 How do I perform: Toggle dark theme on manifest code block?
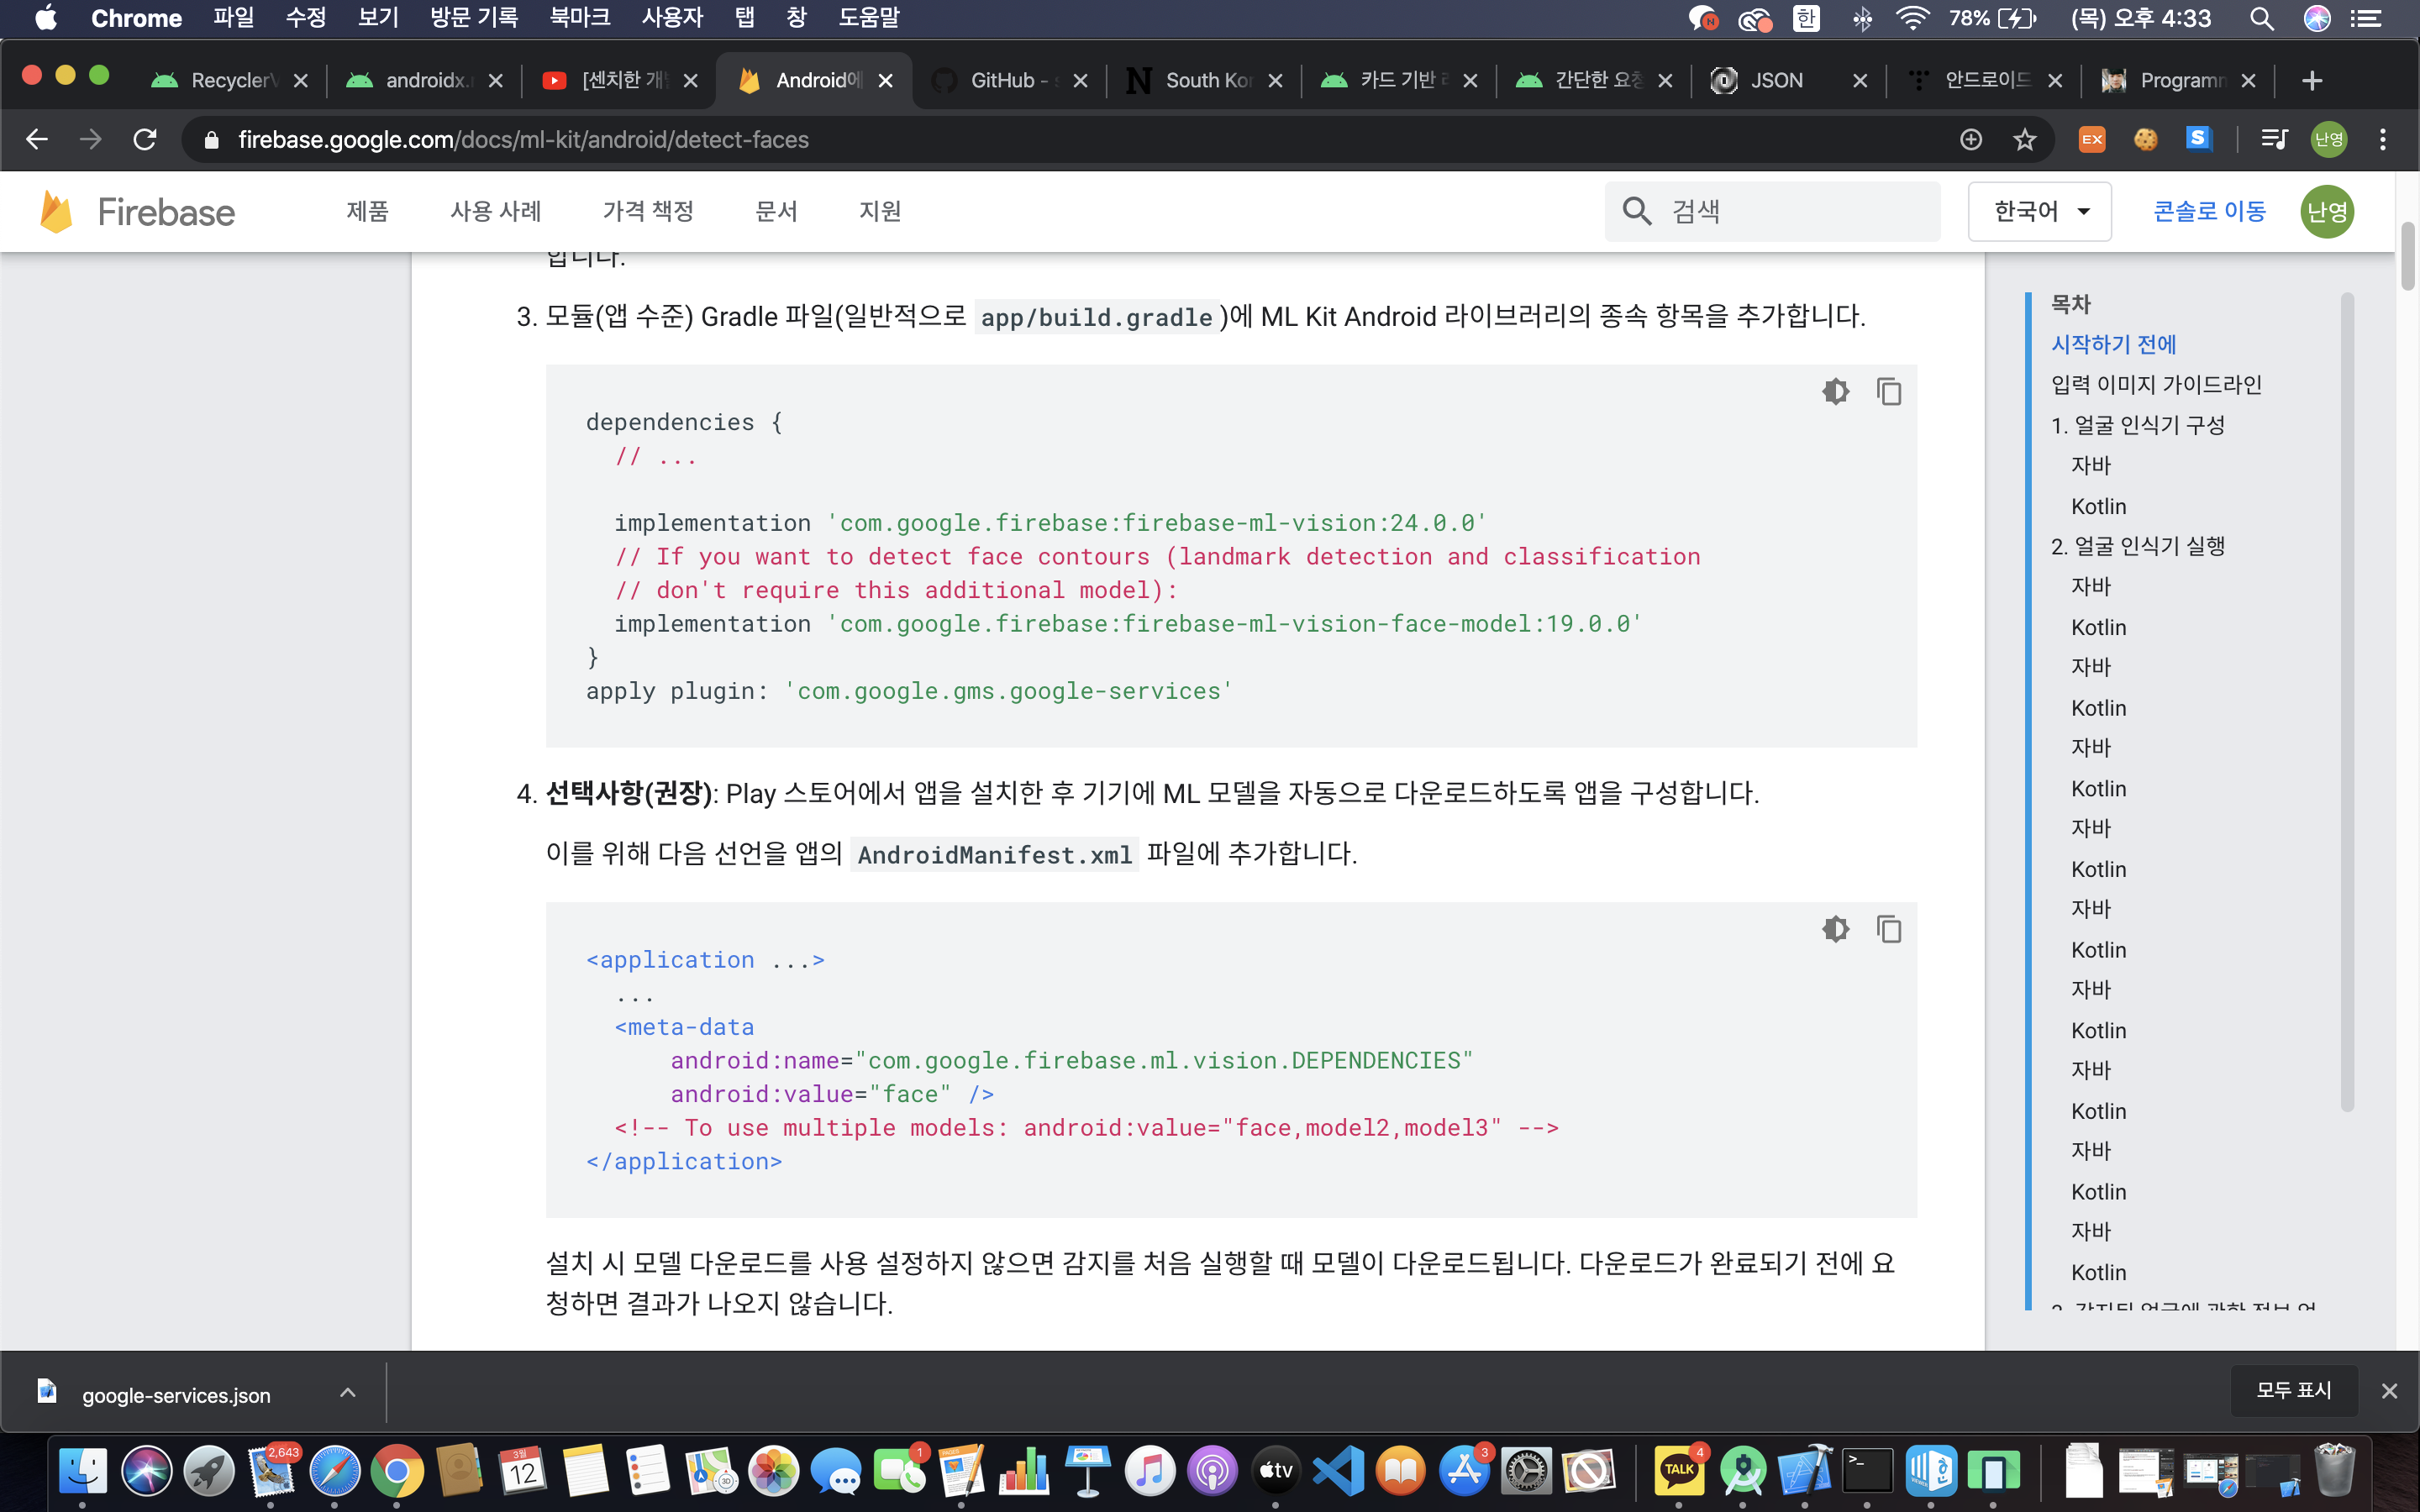tap(1835, 929)
